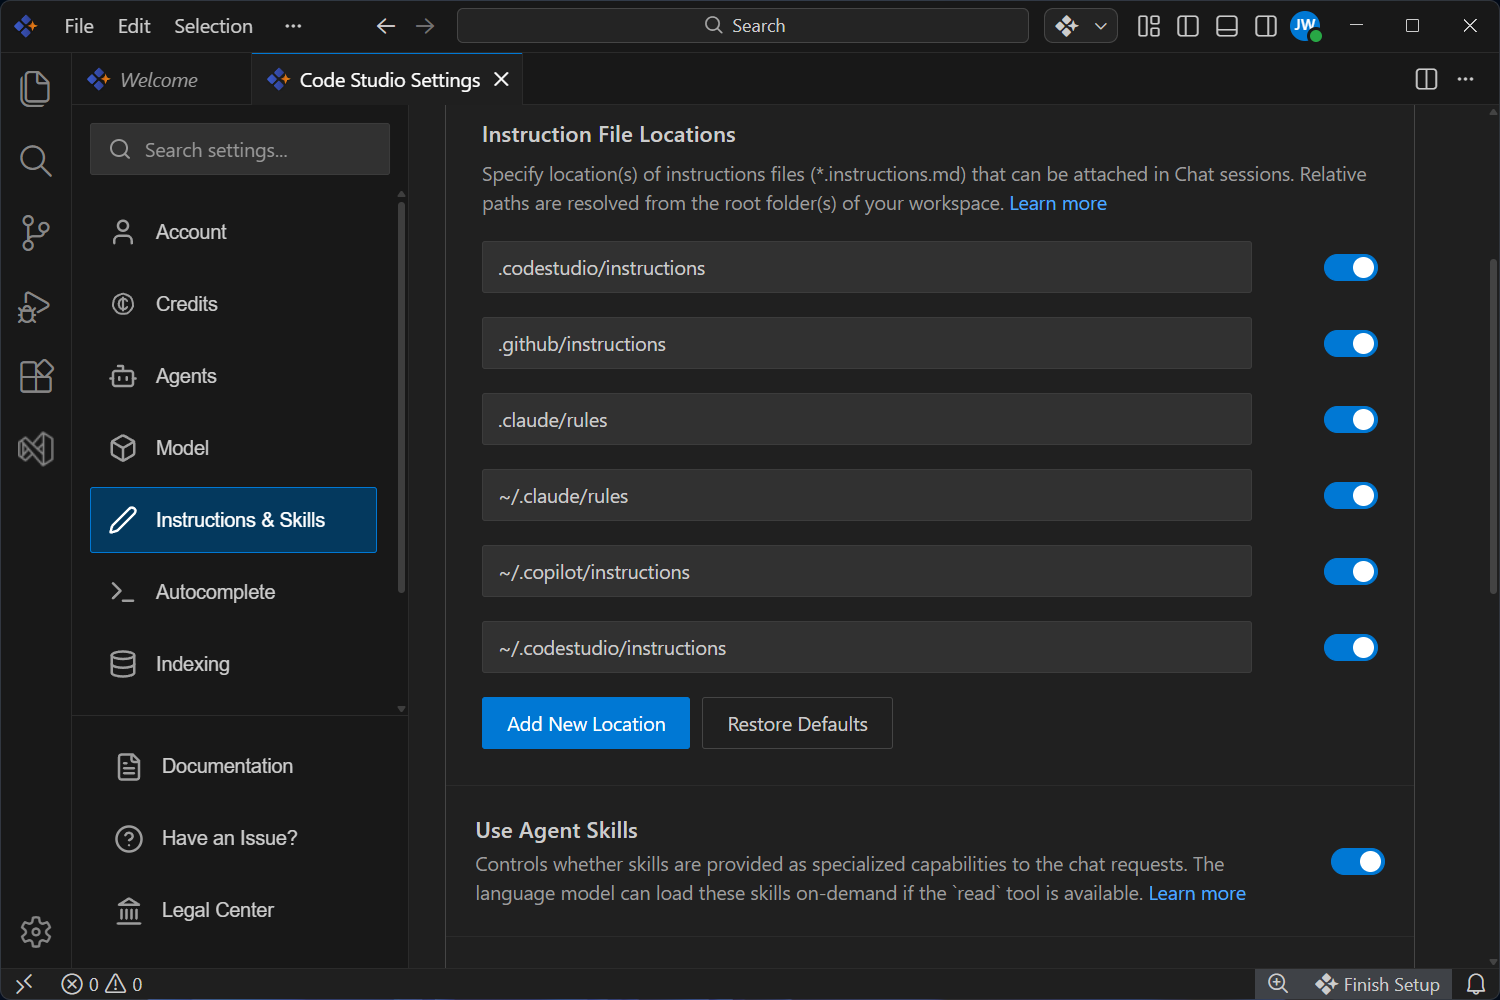The width and height of the screenshot is (1500, 1000).
Task: Toggle the .github/instructions location switch
Action: coord(1351,343)
